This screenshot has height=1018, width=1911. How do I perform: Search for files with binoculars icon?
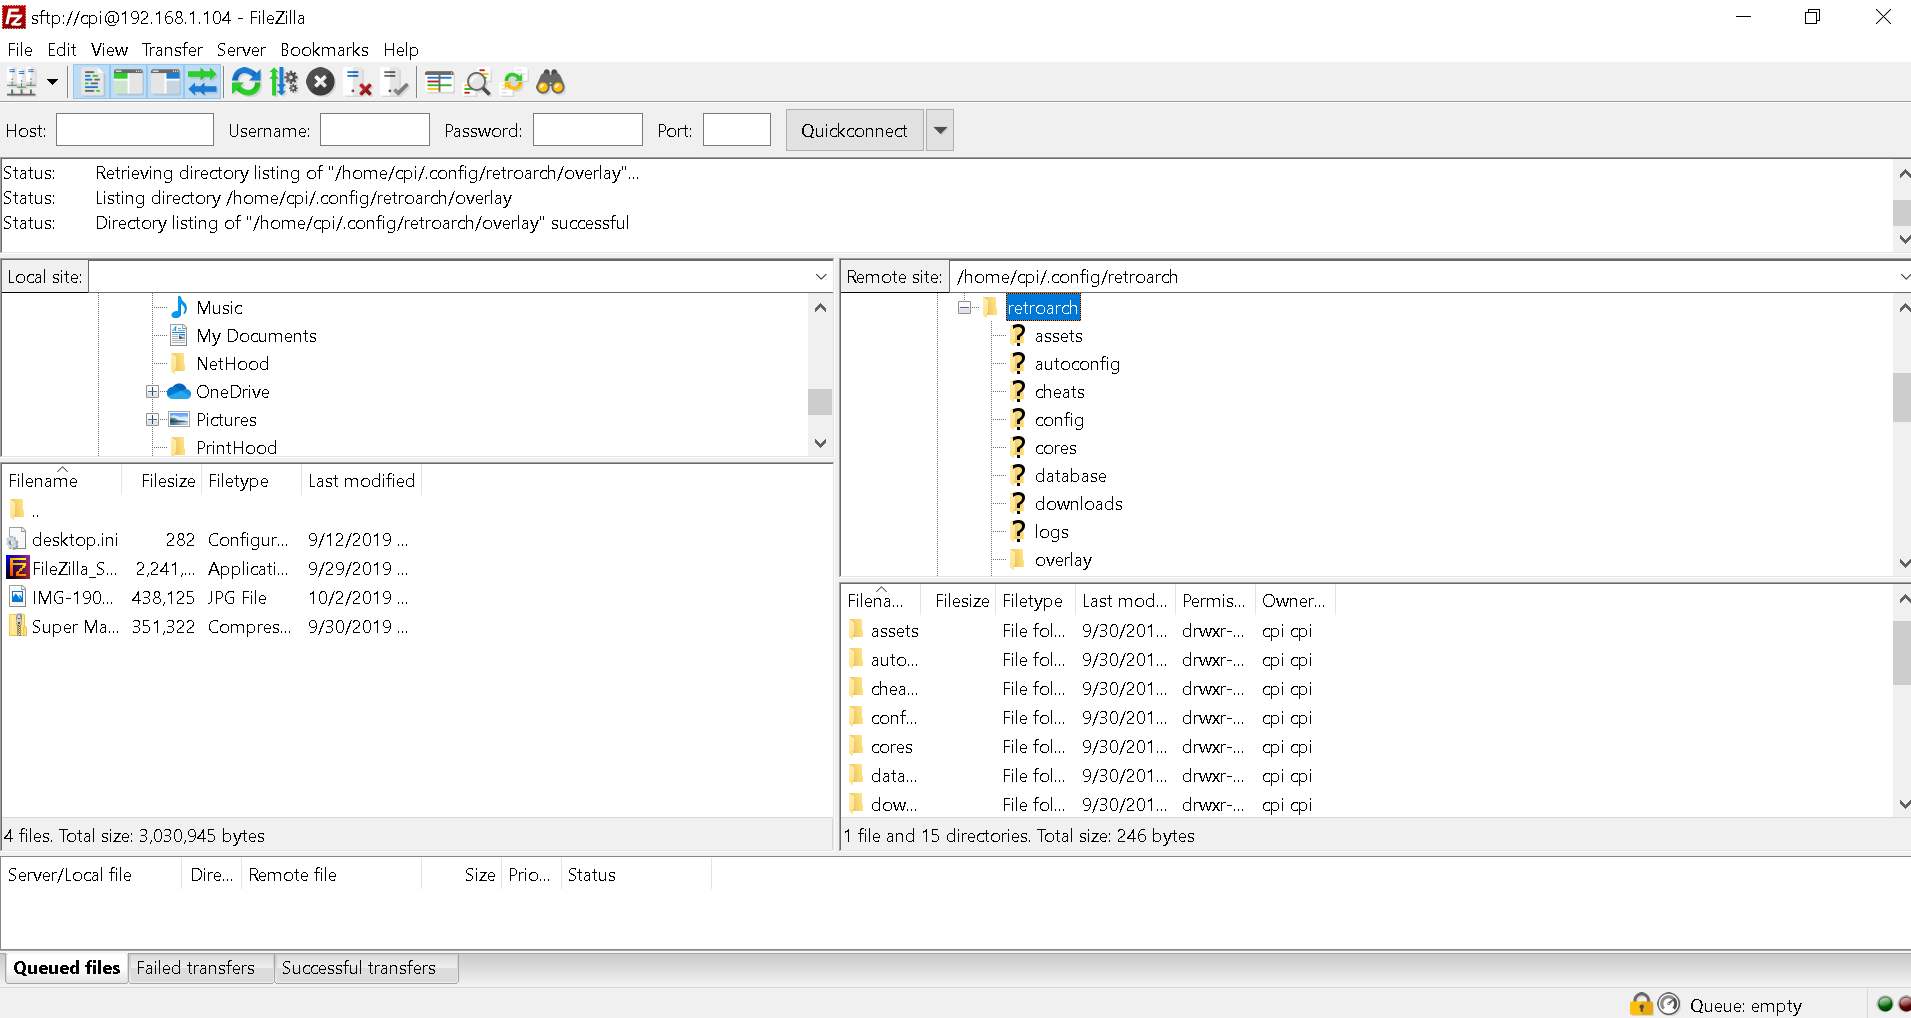pos(551,82)
